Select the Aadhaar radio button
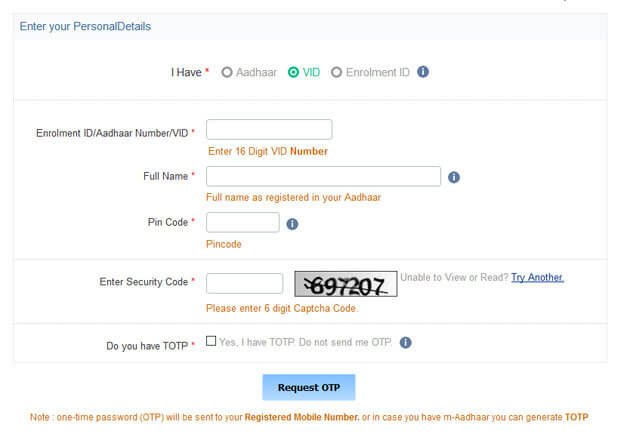 pyautogui.click(x=227, y=72)
